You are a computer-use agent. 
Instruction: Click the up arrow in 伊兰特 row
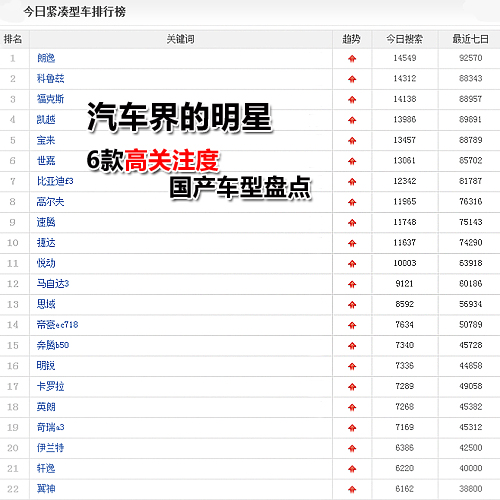[352, 449]
